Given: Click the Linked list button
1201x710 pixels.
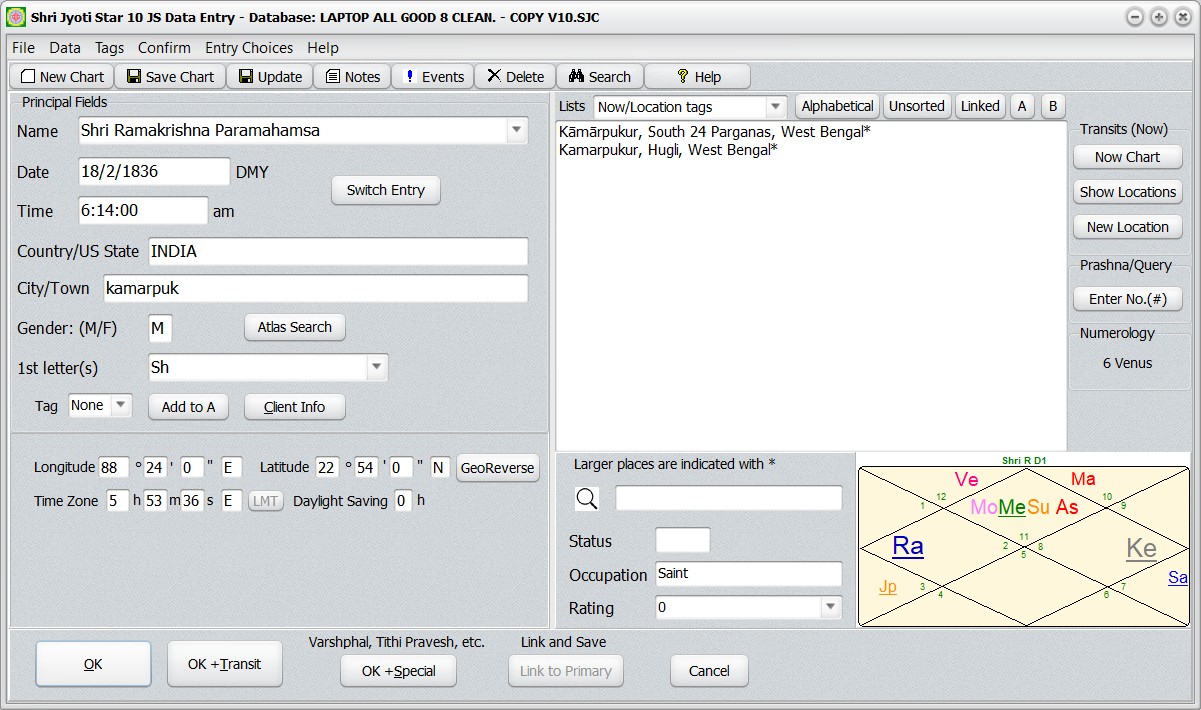Looking at the screenshot, I should click(x=980, y=106).
